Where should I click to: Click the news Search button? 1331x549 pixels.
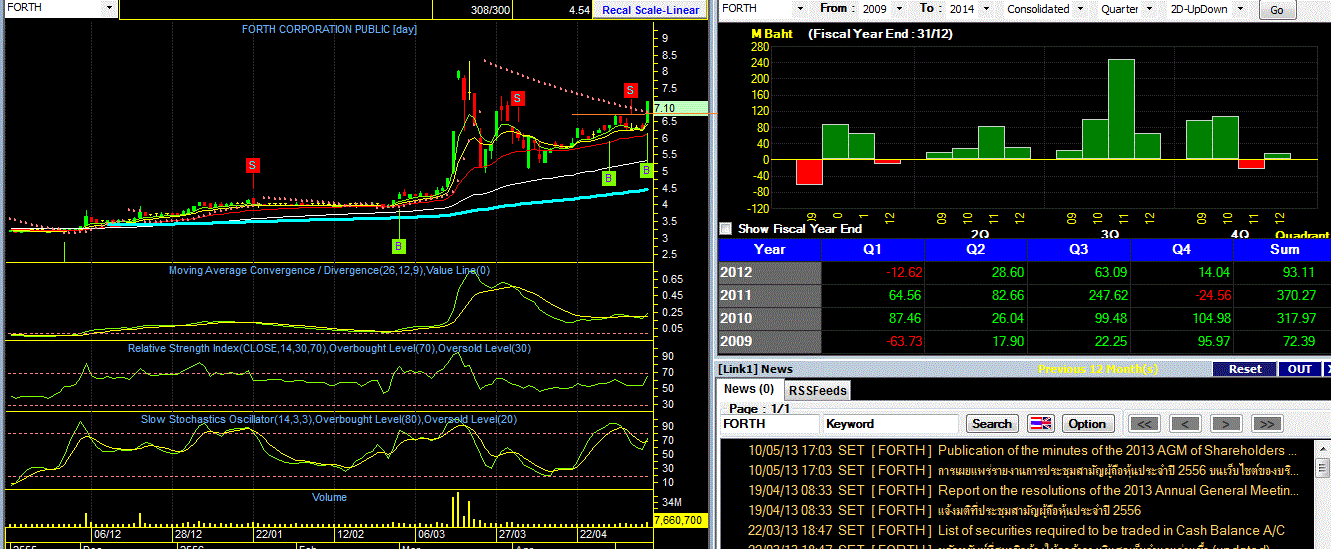(x=992, y=424)
